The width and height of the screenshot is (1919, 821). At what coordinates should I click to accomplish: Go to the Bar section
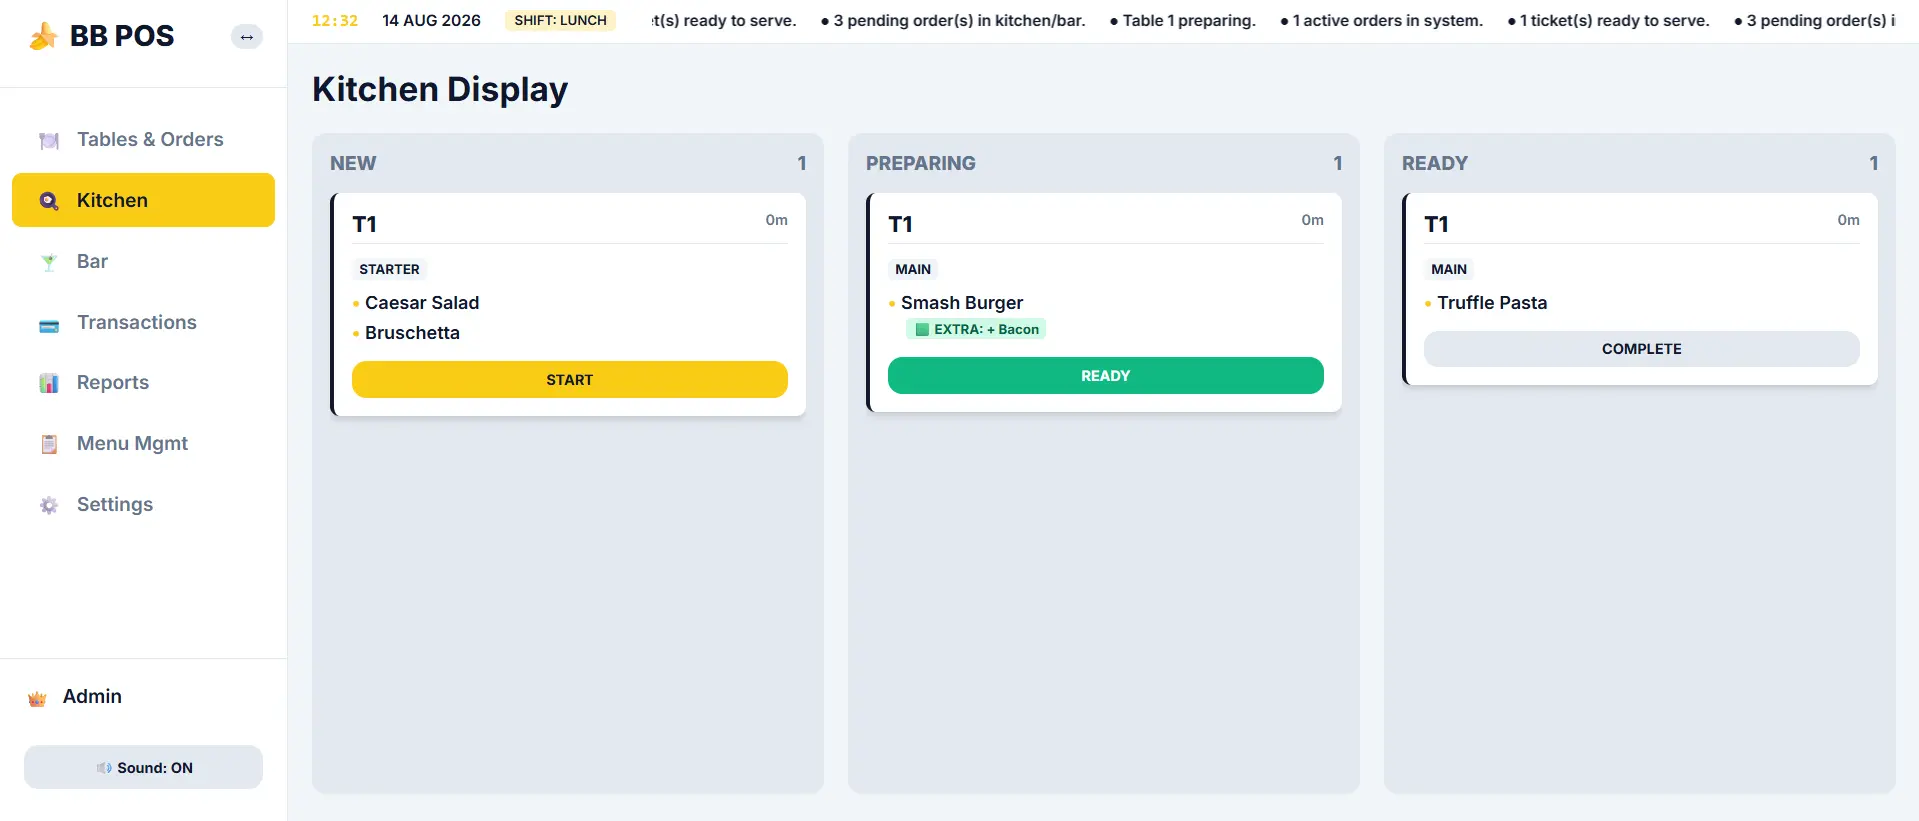[x=143, y=262]
